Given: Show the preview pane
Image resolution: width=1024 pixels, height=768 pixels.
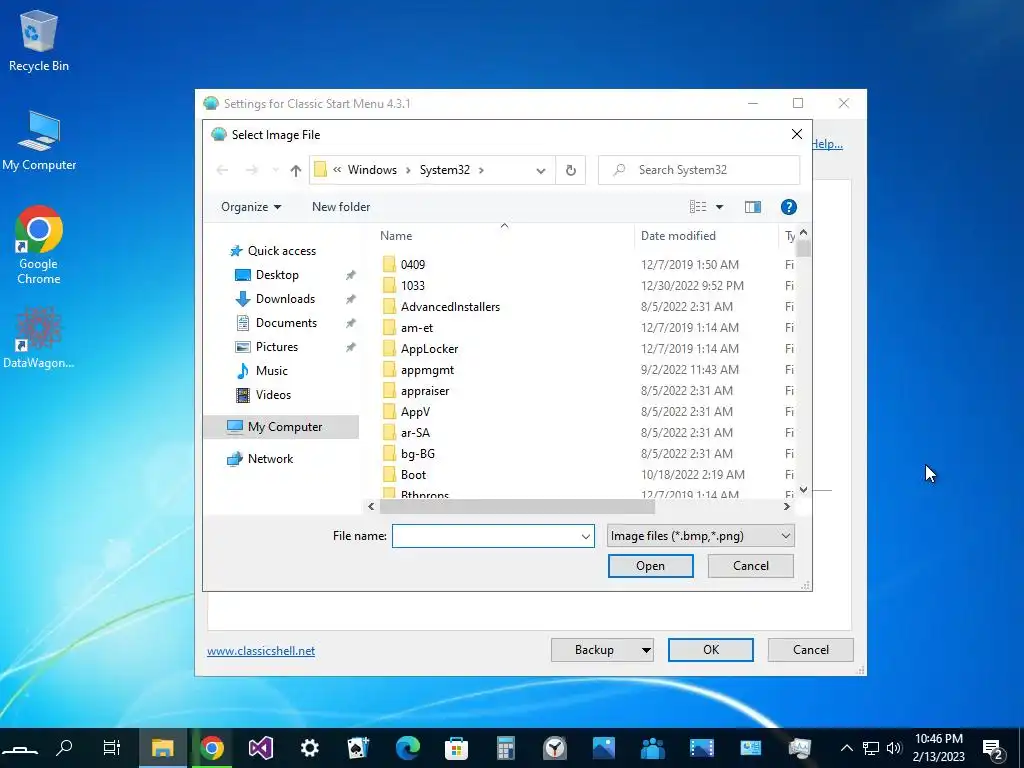Looking at the screenshot, I should 752,207.
